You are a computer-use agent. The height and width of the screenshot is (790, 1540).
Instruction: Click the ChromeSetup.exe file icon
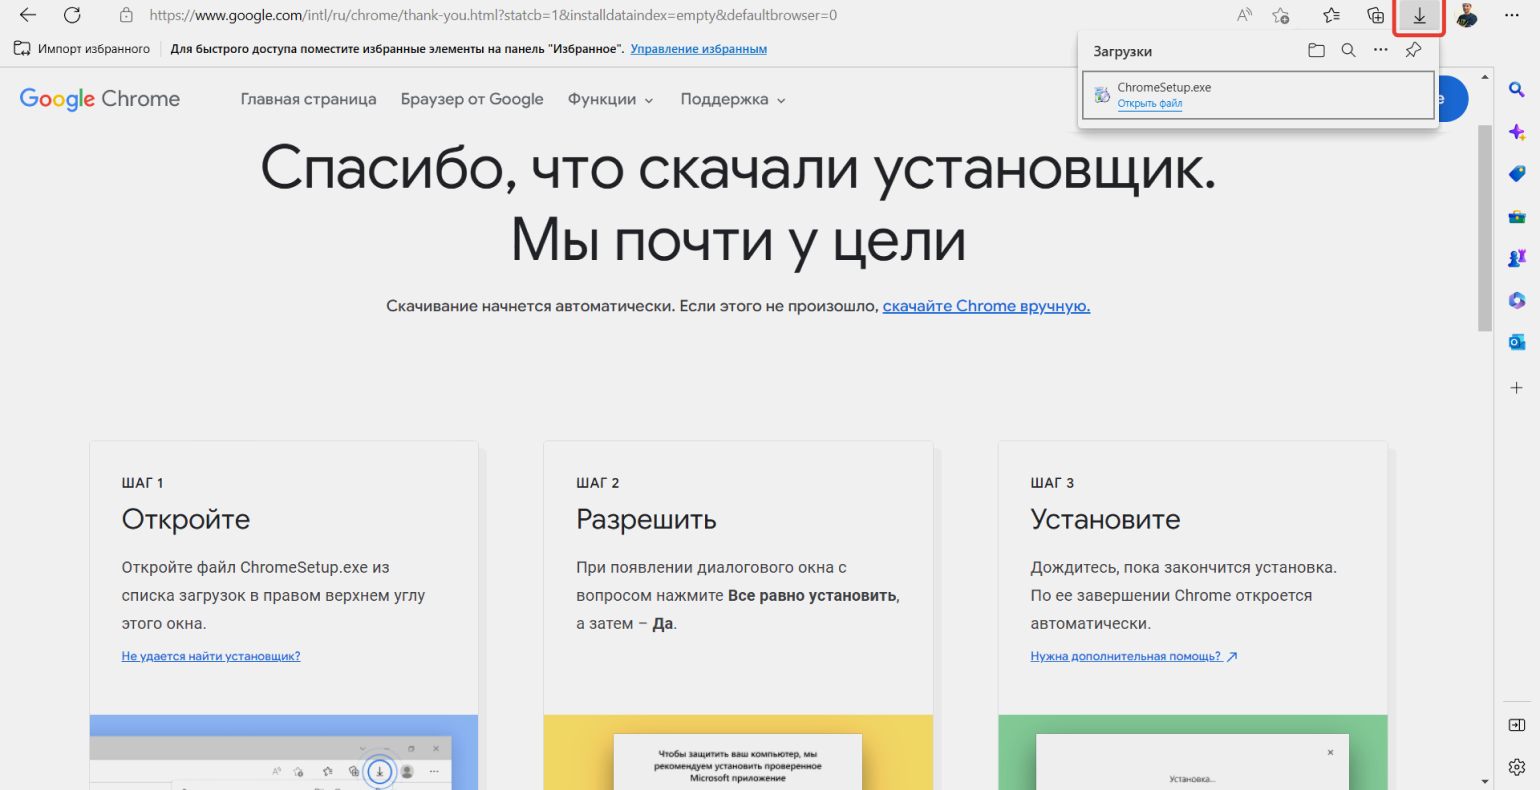[x=1102, y=95]
